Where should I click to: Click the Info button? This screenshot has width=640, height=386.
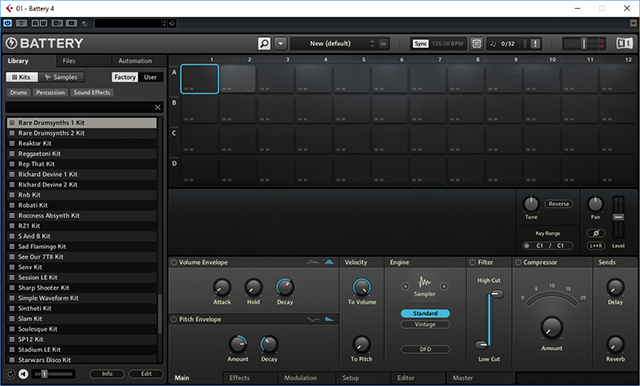pyautogui.click(x=107, y=374)
